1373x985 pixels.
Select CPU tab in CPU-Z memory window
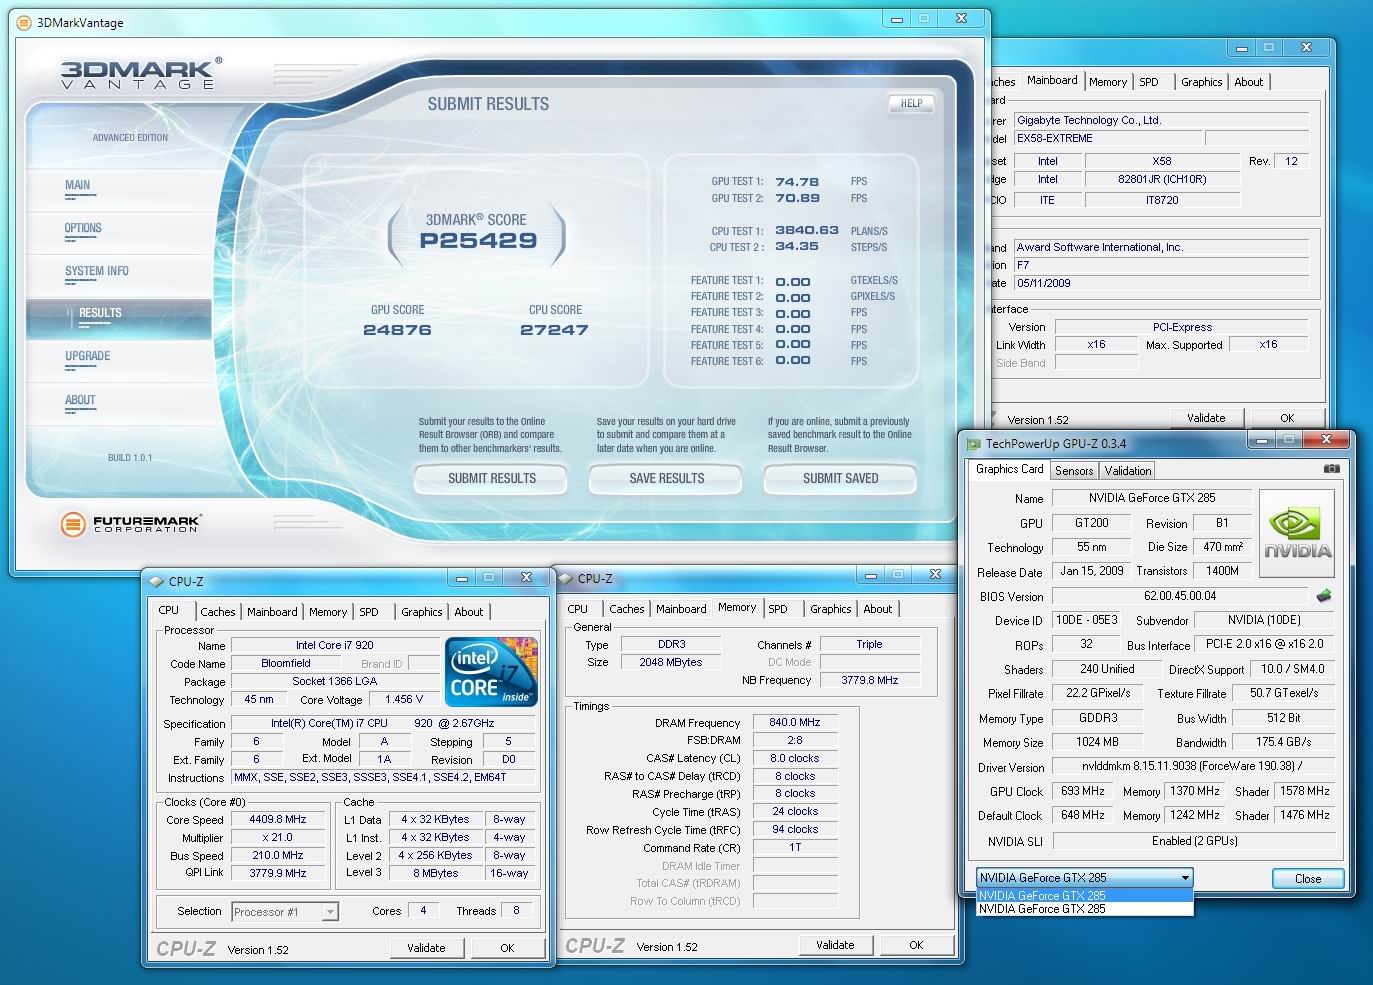(578, 609)
